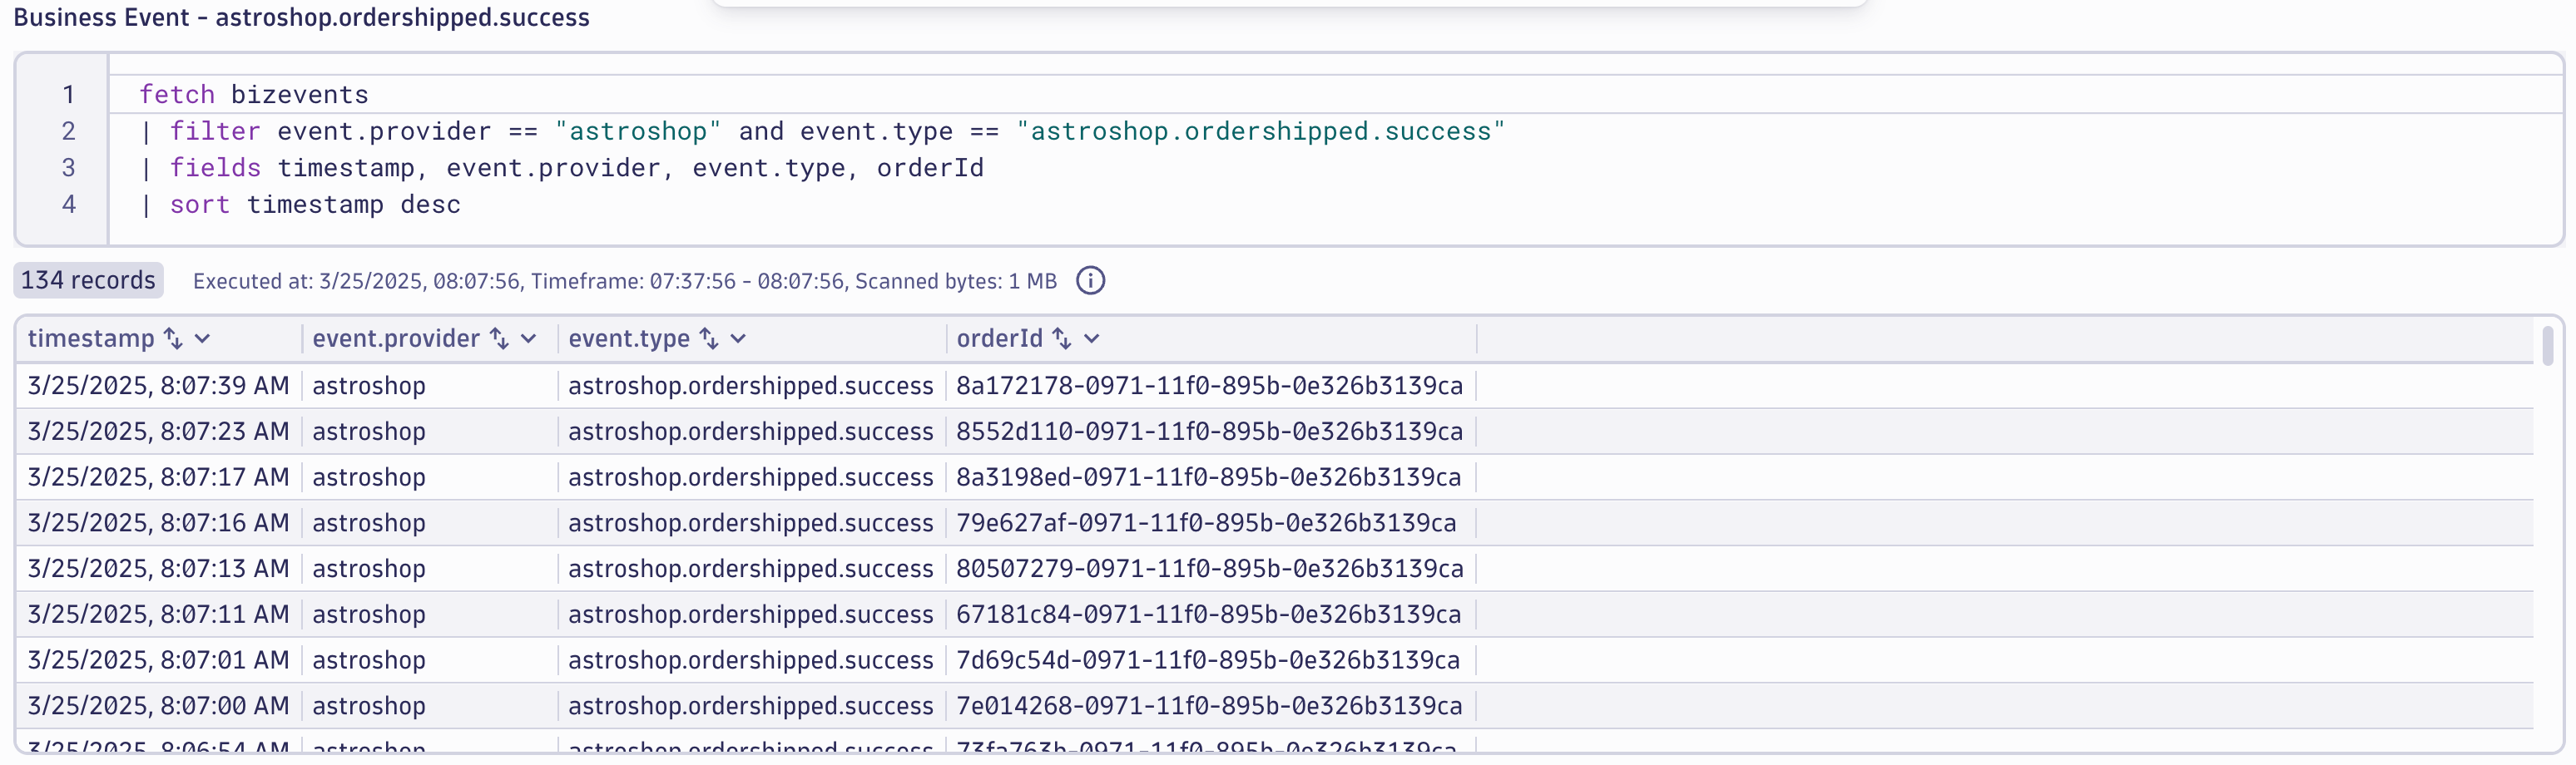Image resolution: width=2576 pixels, height=765 pixels.
Task: Open the timestamp column dropdown chevron
Action: [203, 339]
